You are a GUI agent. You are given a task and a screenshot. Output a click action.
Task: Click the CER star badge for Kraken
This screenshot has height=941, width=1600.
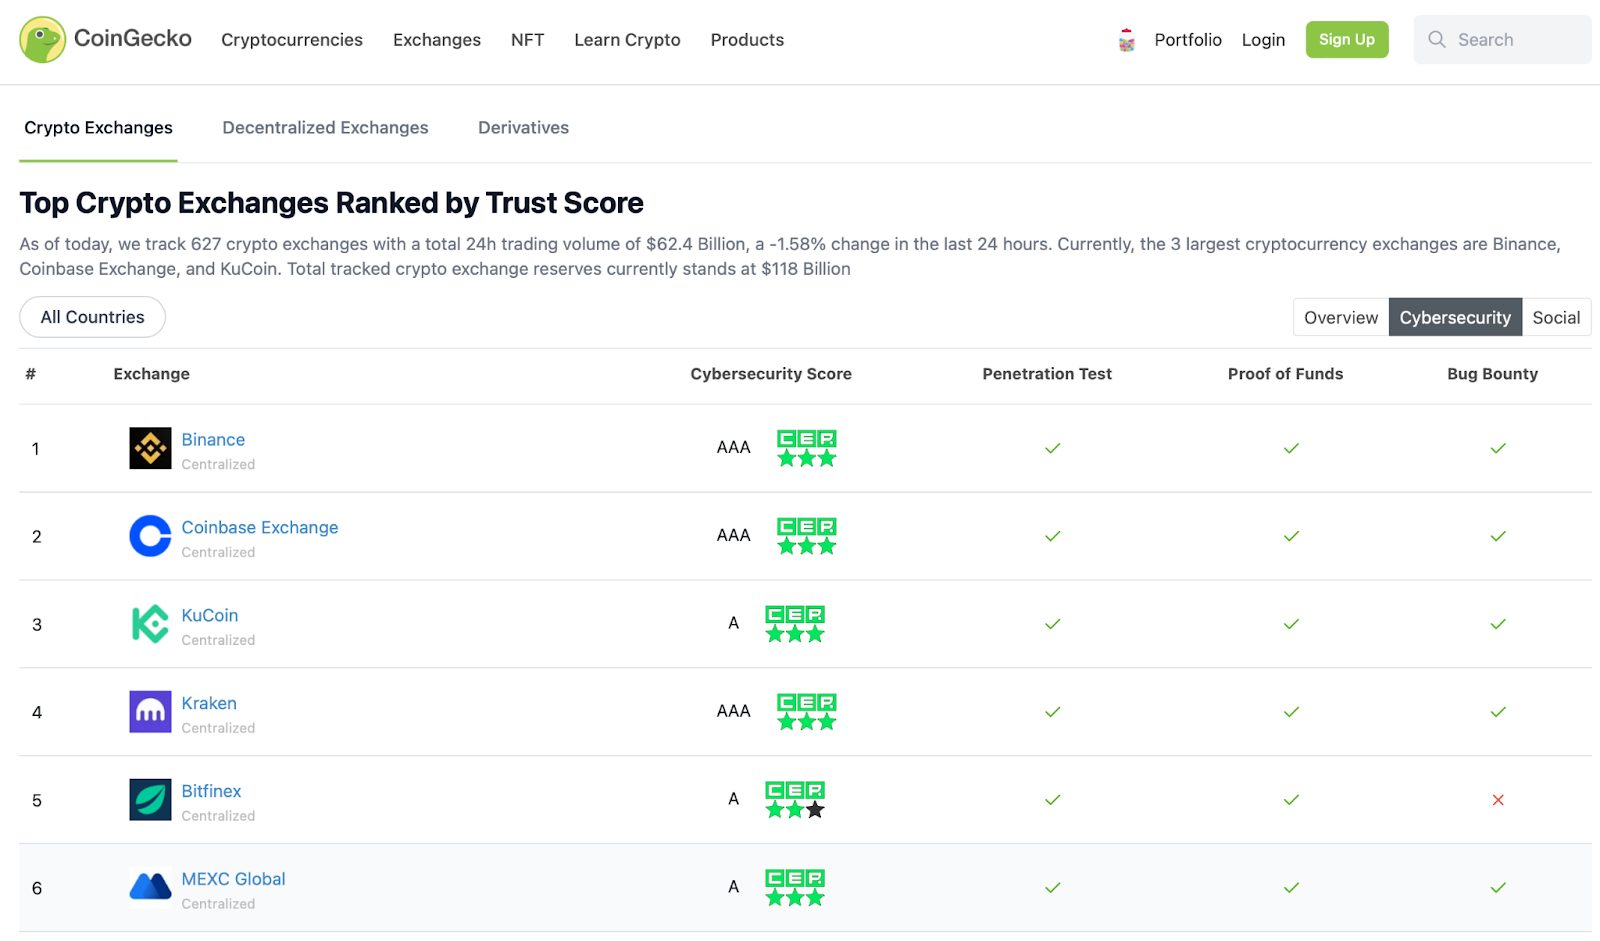click(807, 712)
